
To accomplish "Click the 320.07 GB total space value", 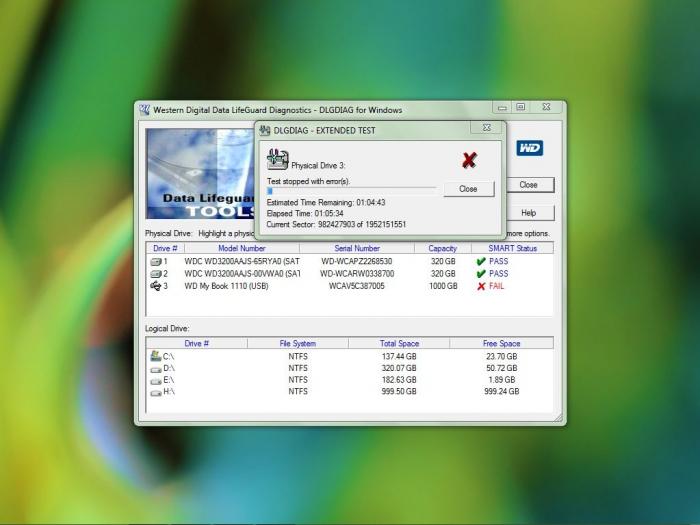I will [x=399, y=368].
